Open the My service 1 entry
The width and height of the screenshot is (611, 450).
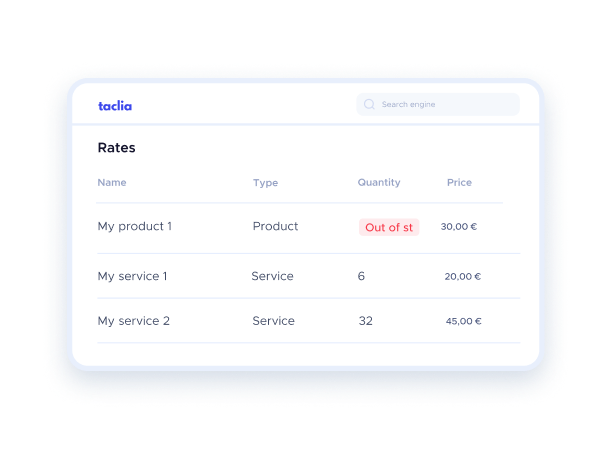(x=132, y=276)
